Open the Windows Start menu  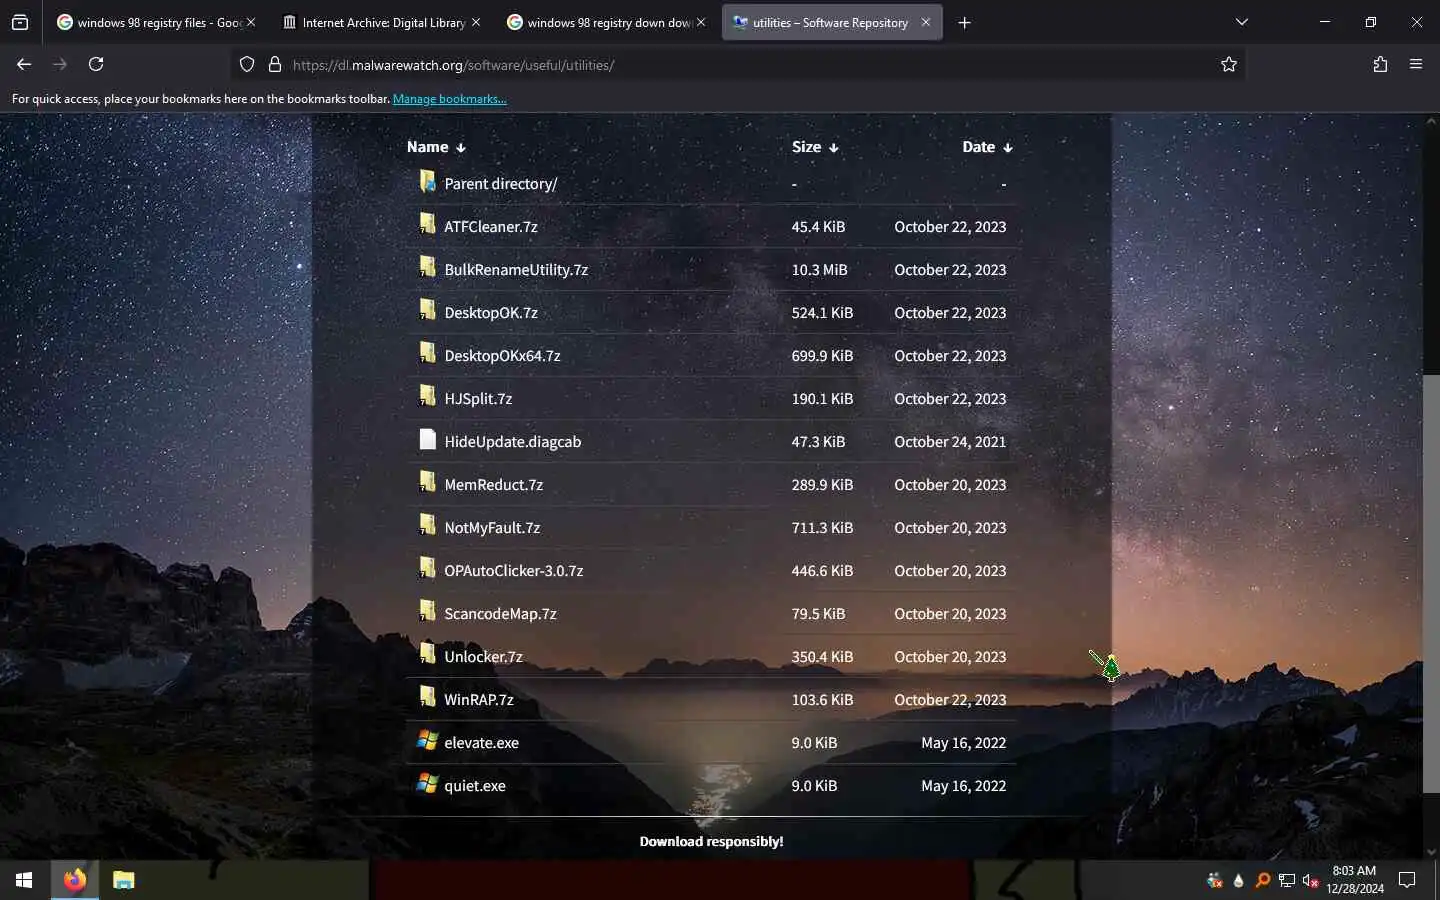click(x=24, y=880)
